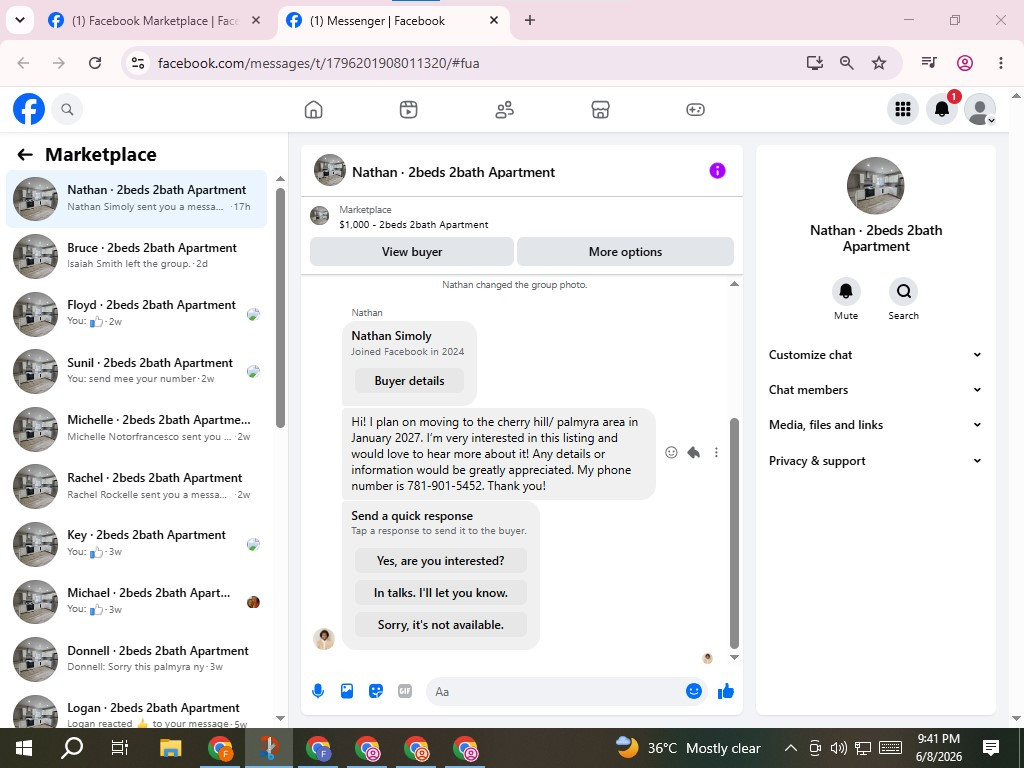Reply to Nathan's message arrow icon
This screenshot has width=1024, height=768.
pos(694,453)
